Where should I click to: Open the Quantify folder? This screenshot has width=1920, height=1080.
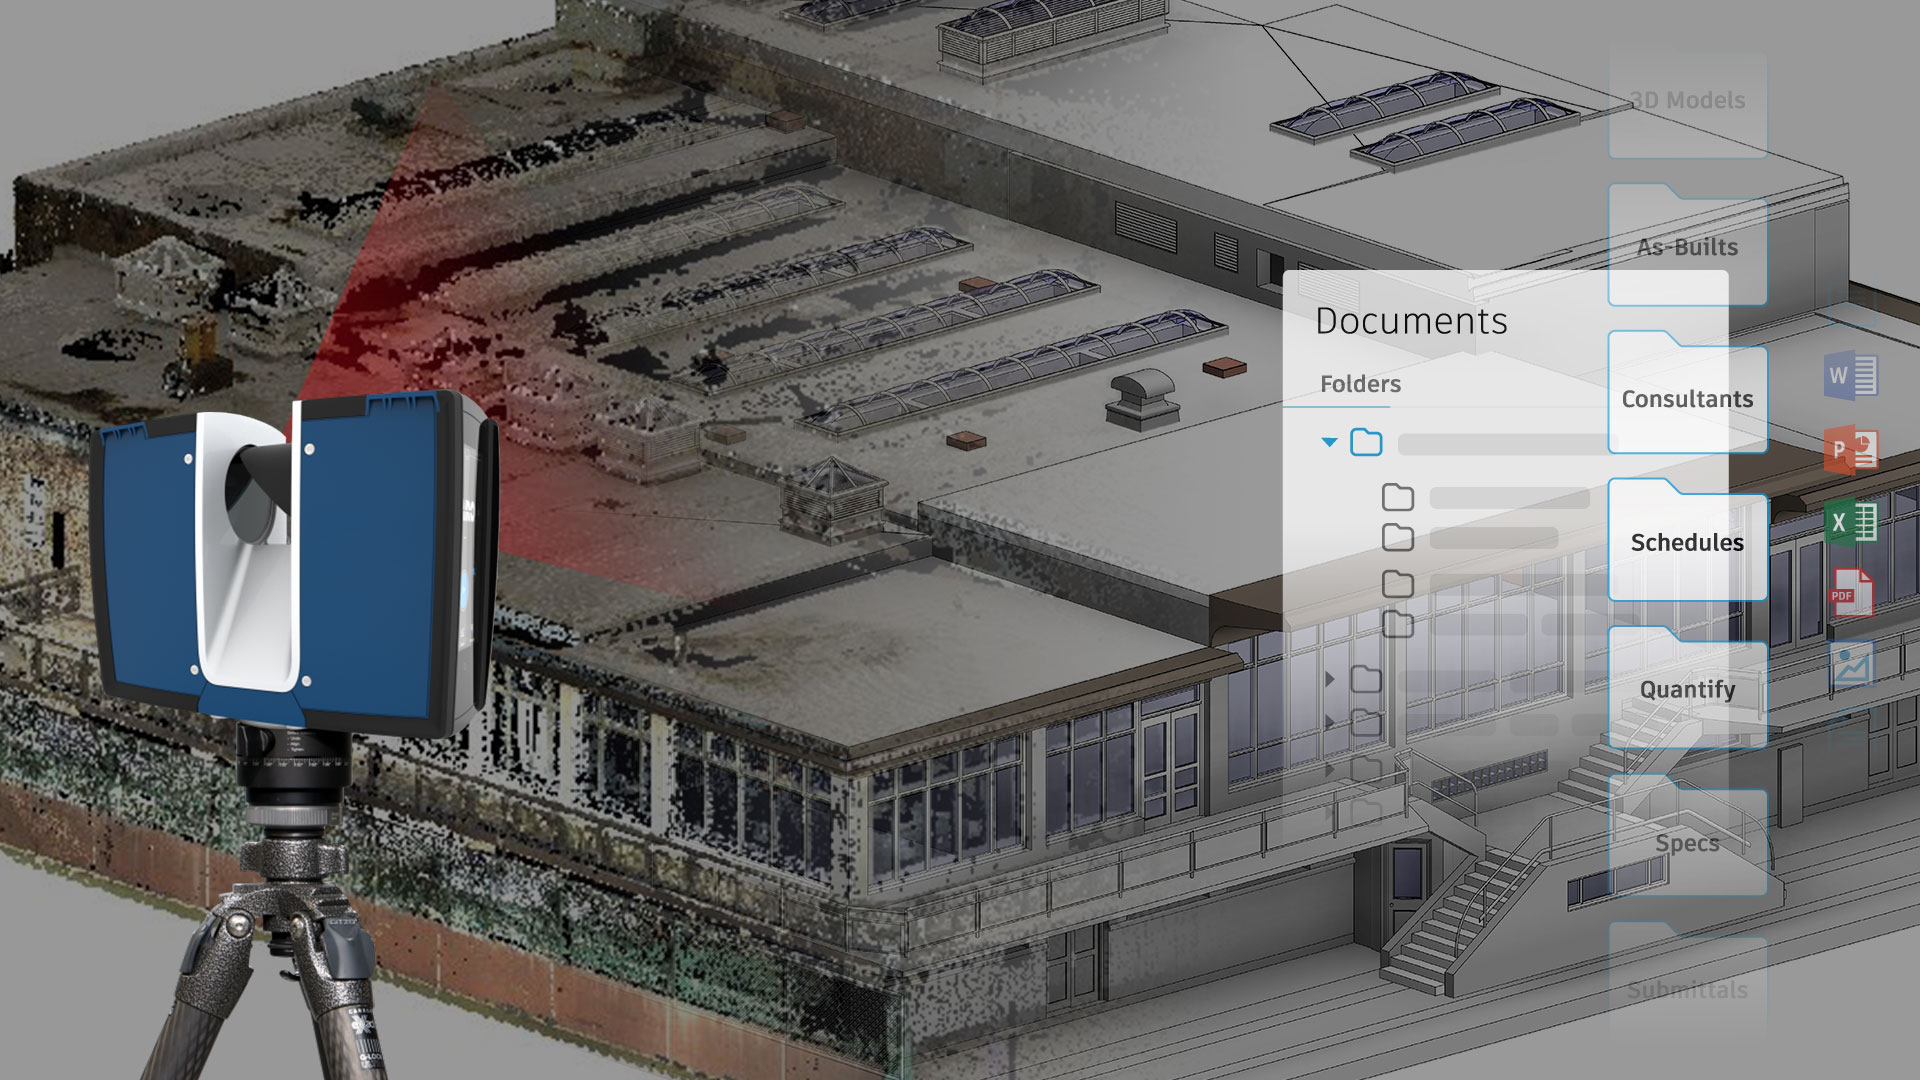(x=1689, y=688)
